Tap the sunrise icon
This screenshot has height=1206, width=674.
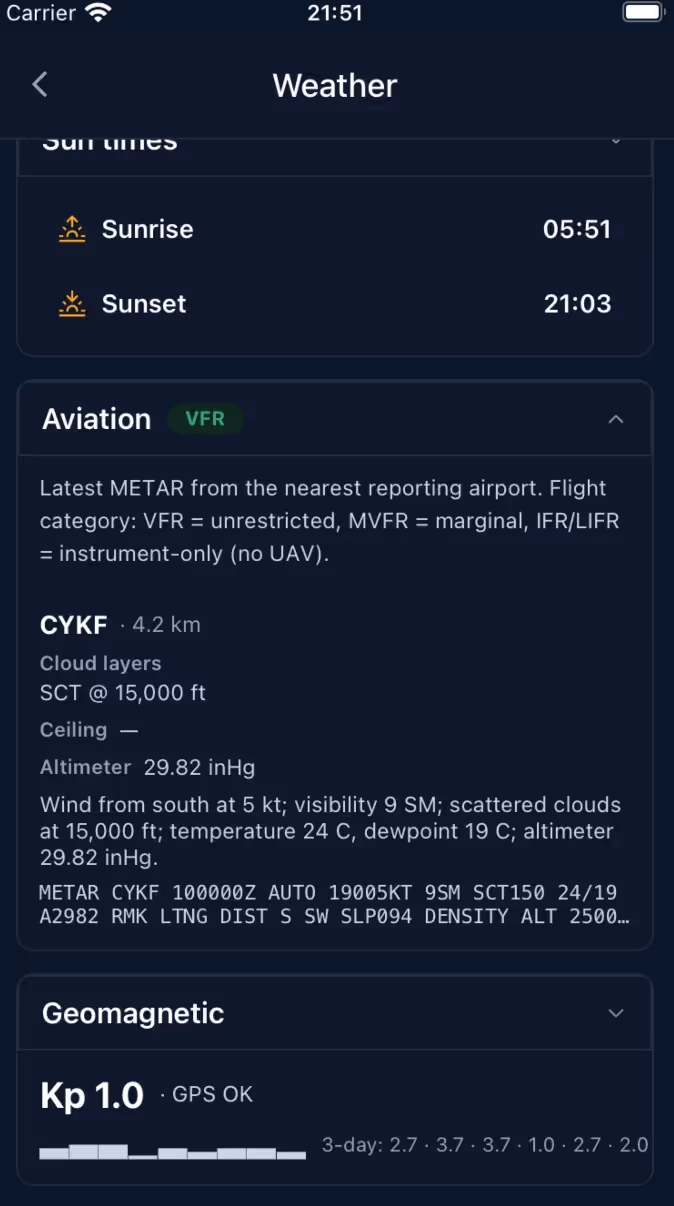tap(72, 229)
